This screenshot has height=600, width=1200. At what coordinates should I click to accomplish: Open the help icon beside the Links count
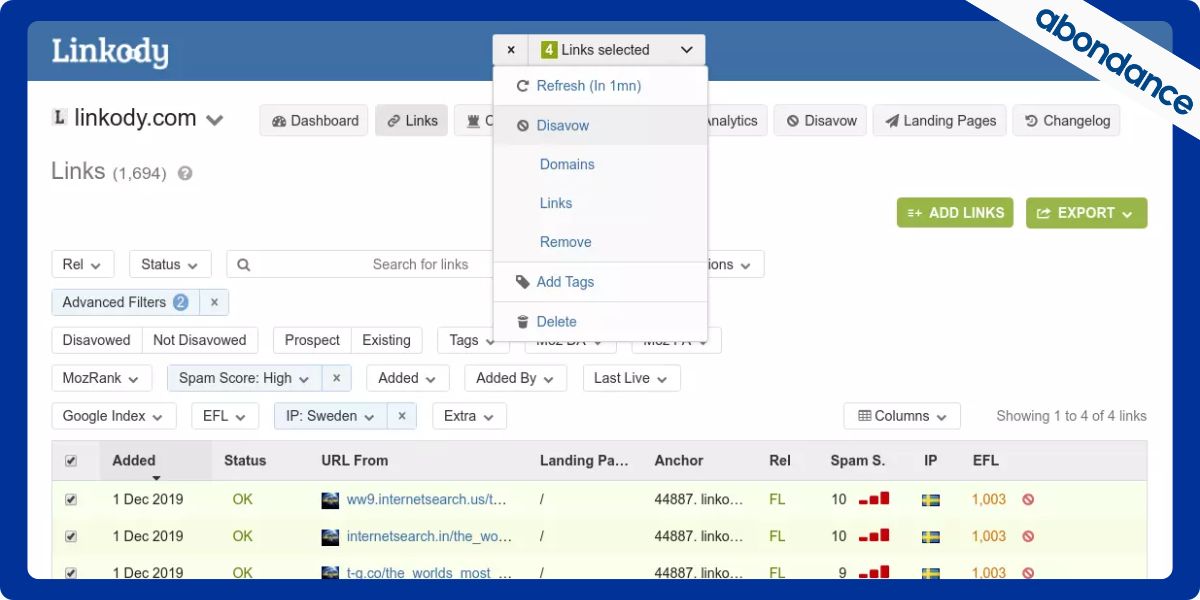click(x=185, y=173)
